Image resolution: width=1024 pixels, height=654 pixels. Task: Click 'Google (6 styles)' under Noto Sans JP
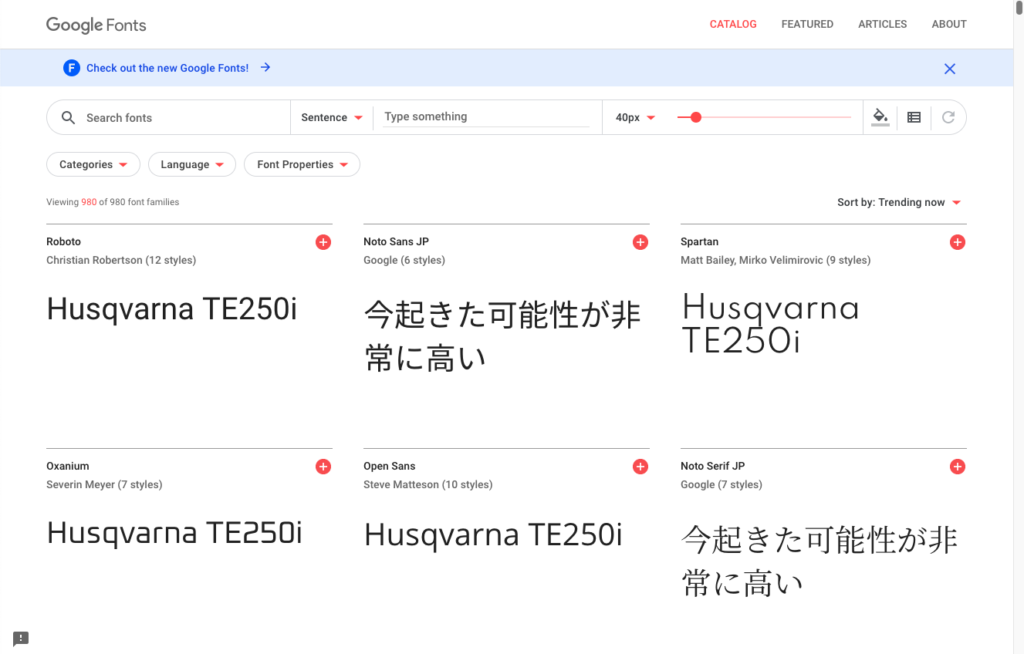[x=404, y=260]
